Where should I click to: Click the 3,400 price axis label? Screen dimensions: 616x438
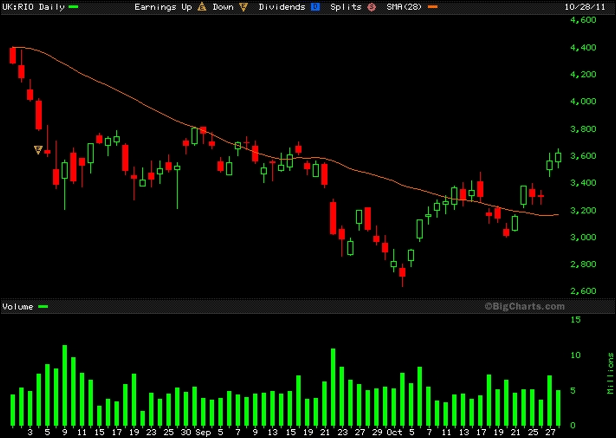point(583,183)
